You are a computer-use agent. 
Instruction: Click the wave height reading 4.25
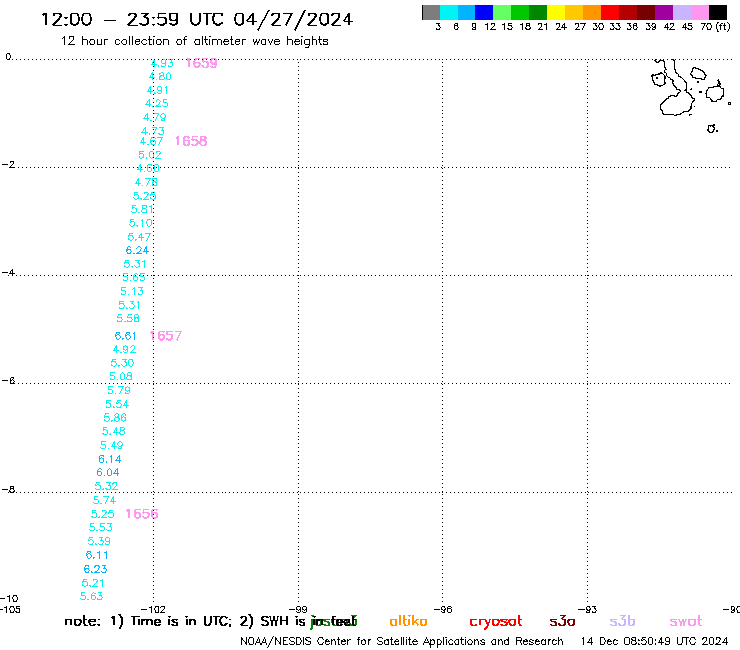coord(156,103)
